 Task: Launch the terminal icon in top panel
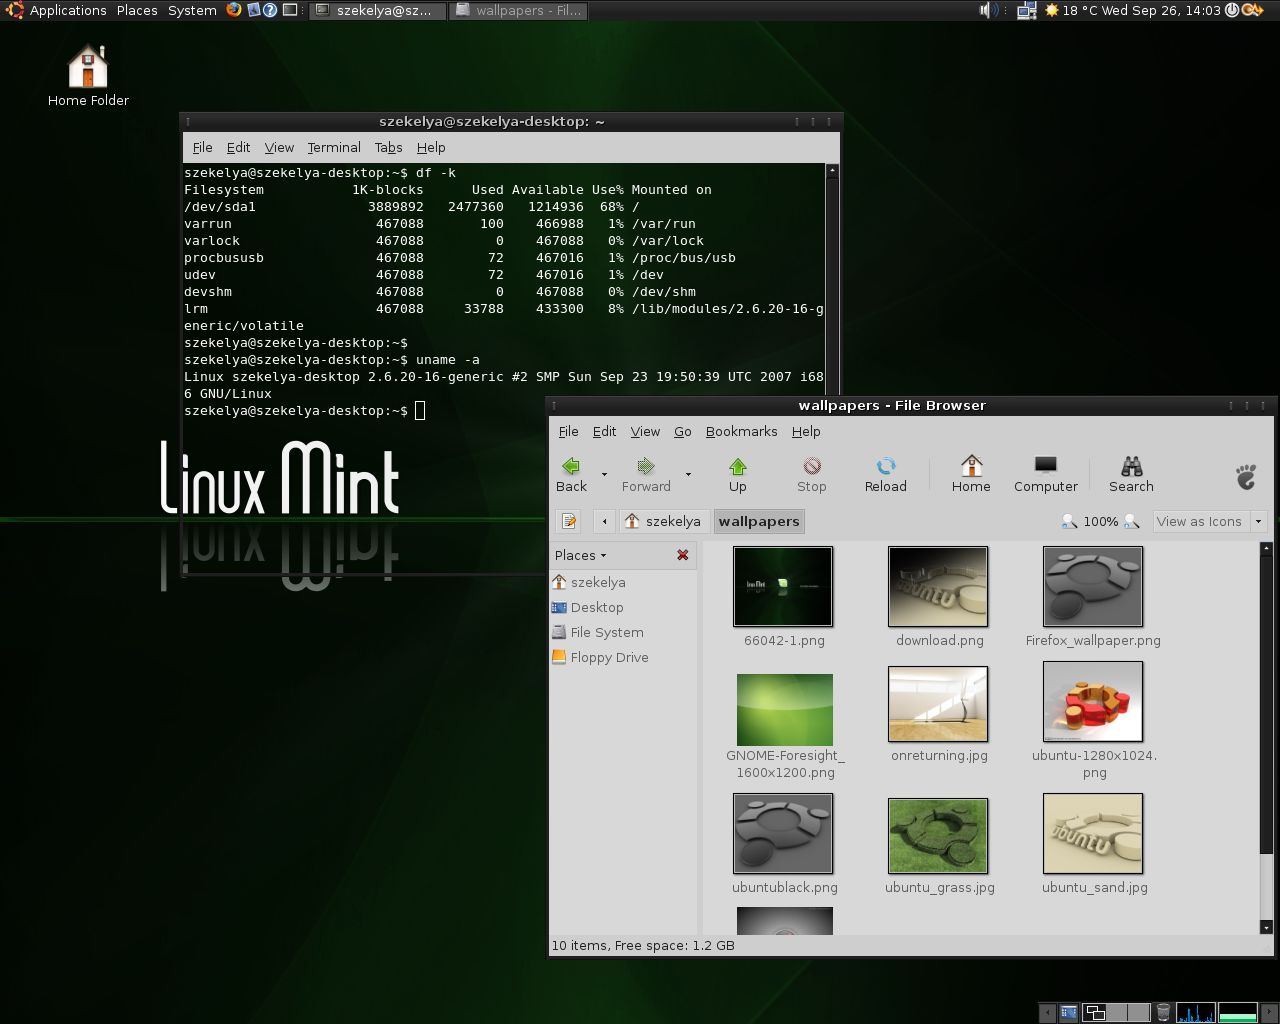pos(290,10)
